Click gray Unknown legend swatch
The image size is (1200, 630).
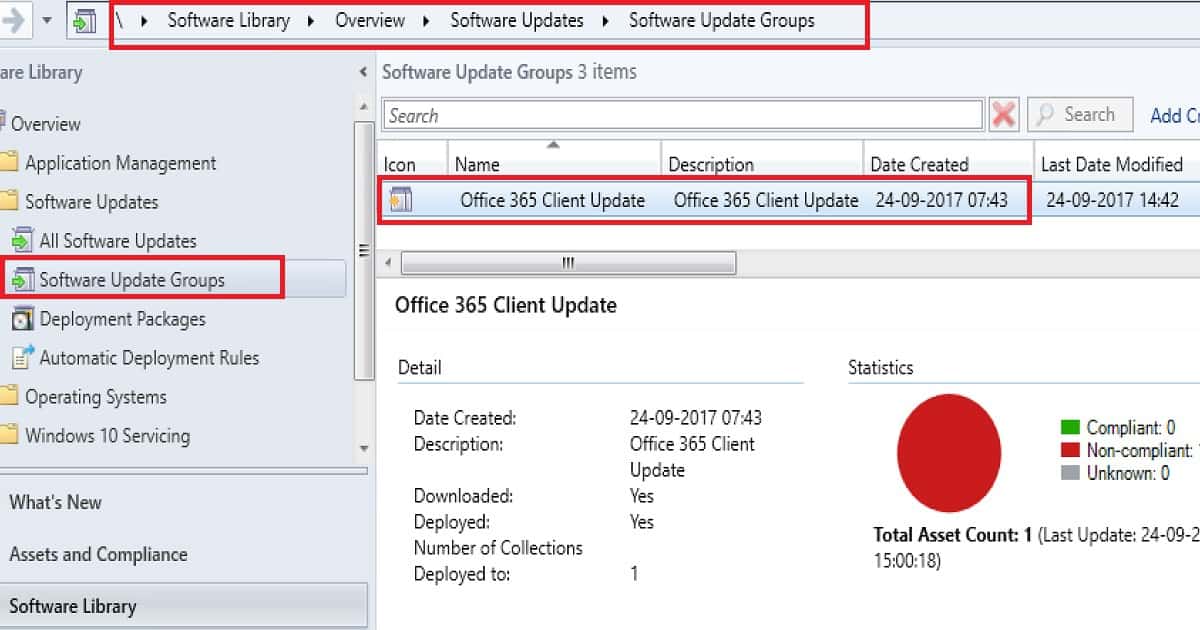coord(1070,474)
